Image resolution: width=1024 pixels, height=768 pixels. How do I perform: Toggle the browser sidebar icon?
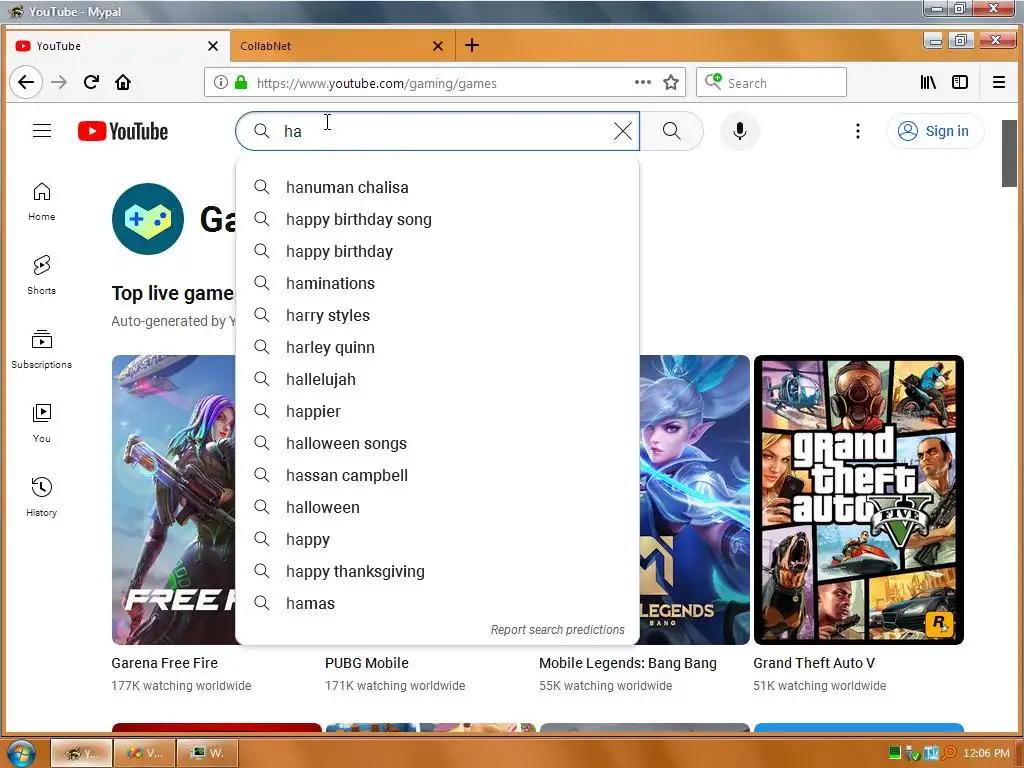(x=959, y=82)
